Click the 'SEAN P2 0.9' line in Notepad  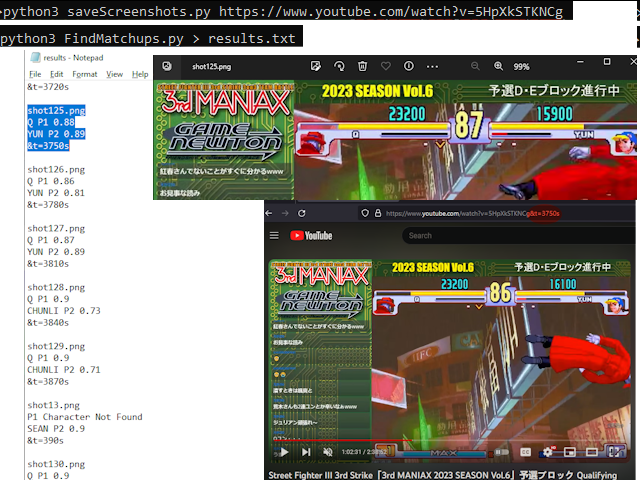click(56, 429)
